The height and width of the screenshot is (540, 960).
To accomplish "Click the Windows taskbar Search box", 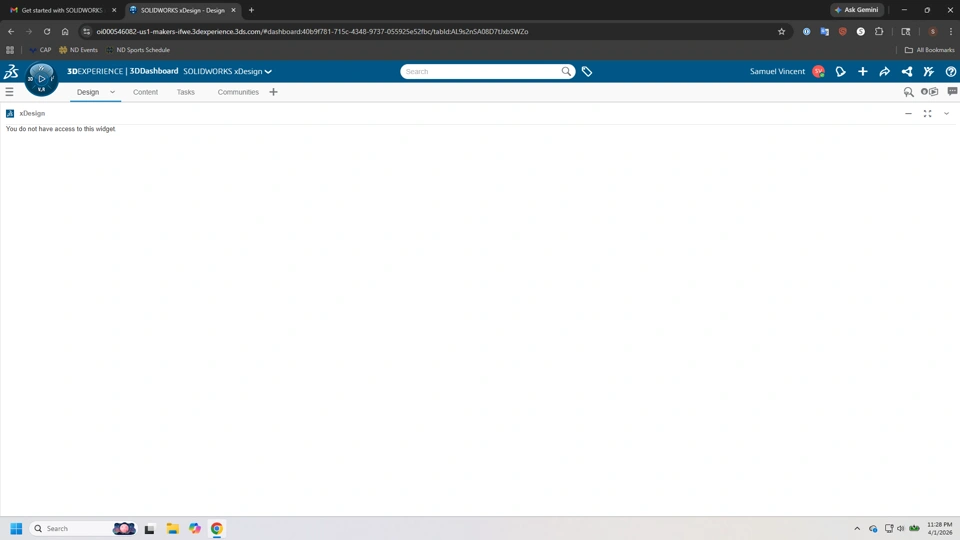I will (83, 528).
